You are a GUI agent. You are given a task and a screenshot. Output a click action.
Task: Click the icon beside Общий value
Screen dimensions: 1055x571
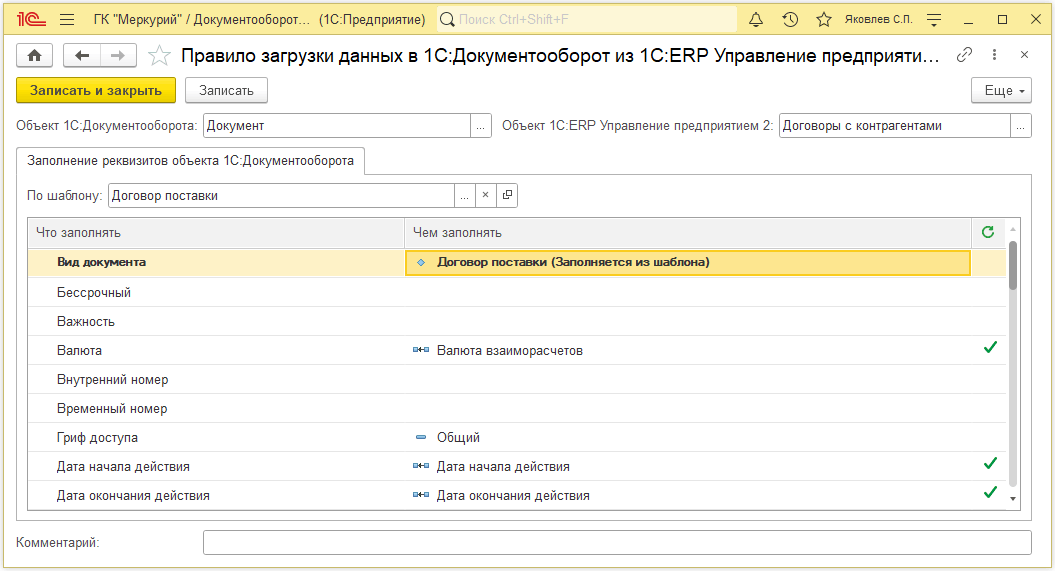(x=421, y=437)
